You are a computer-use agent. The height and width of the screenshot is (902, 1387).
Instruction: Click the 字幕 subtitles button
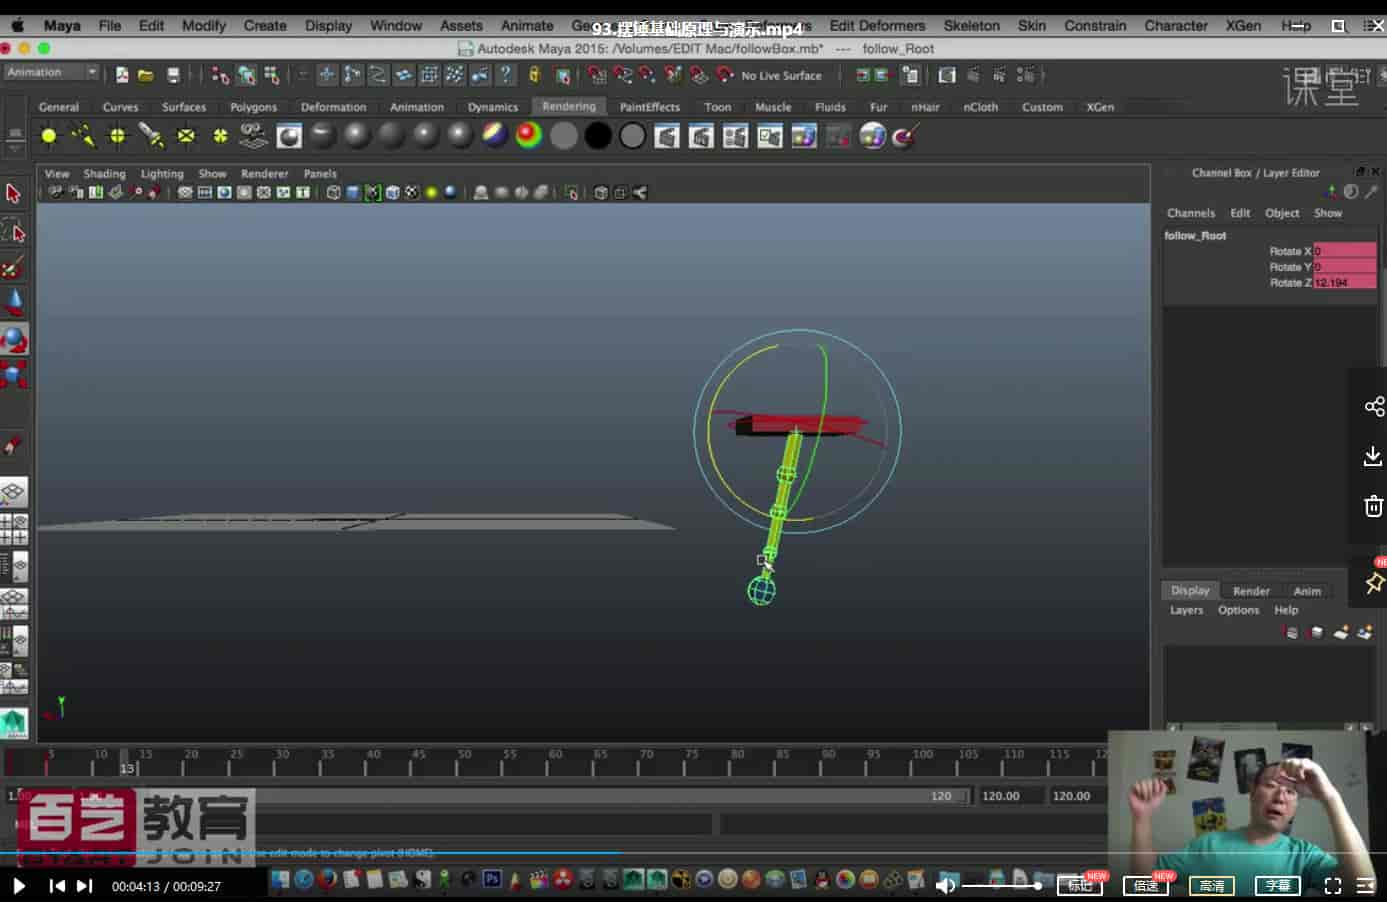1277,886
